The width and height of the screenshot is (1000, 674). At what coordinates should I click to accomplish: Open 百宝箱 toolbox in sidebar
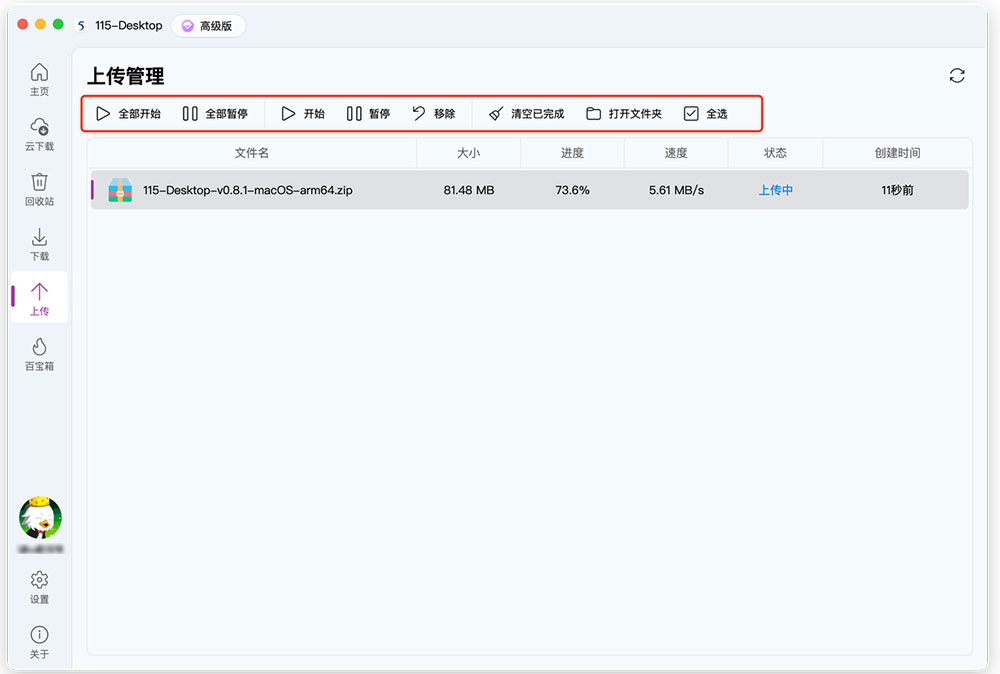tap(39, 355)
